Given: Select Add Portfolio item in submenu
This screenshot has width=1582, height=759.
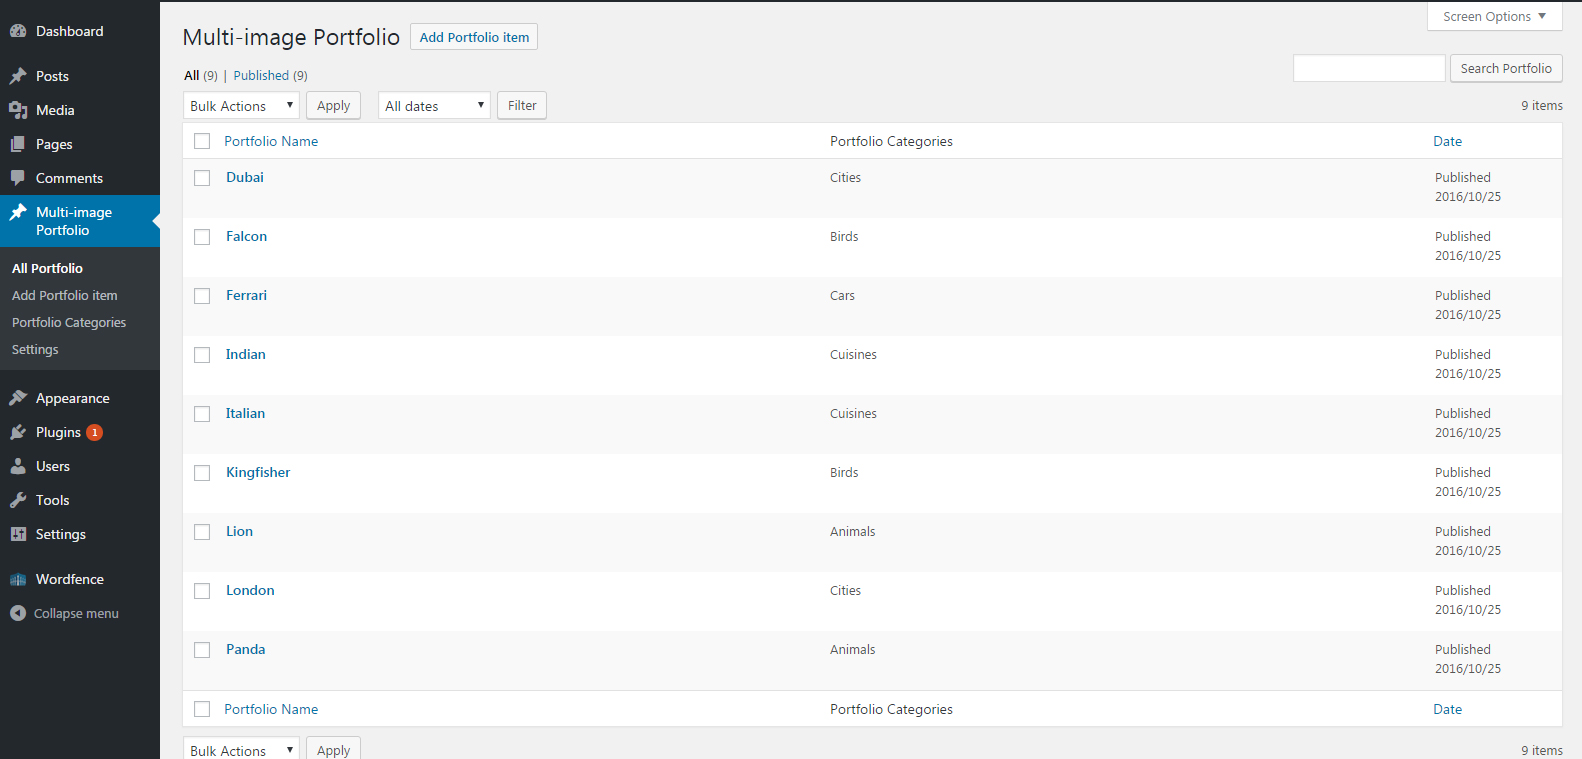Looking at the screenshot, I should pos(64,295).
